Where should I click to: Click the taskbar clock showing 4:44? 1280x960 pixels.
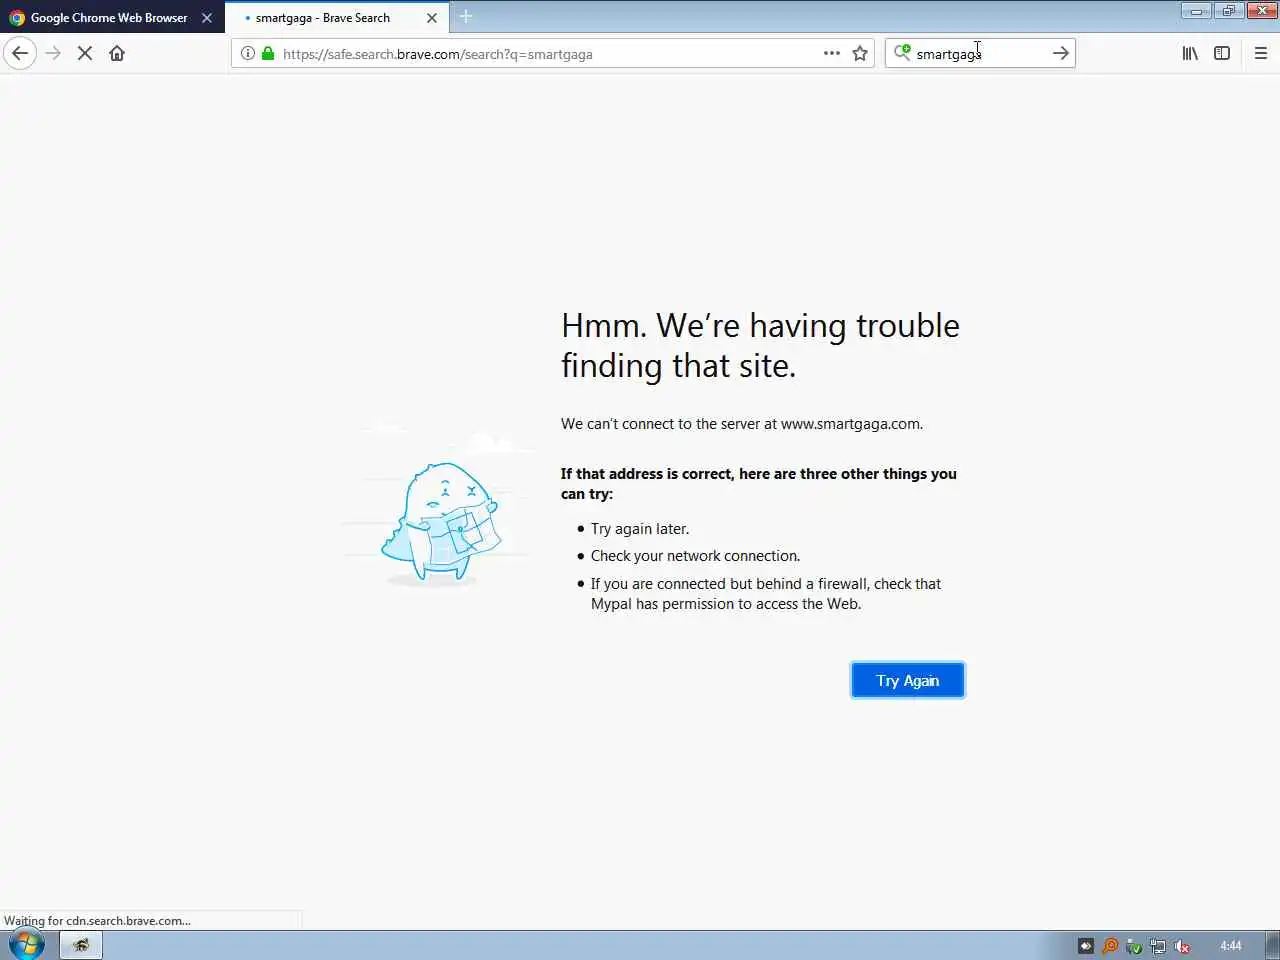tap(1231, 946)
